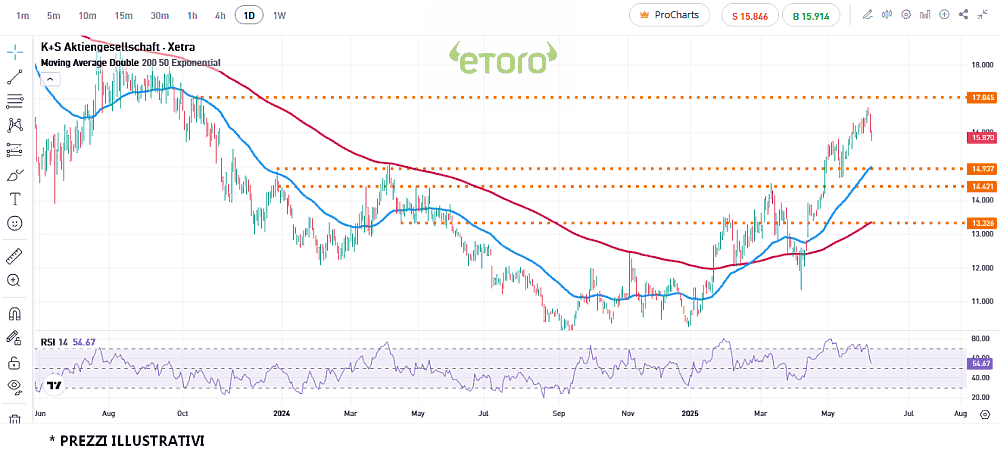This screenshot has height=450, width=1000.
Task: Click the 2025 date axis label
Action: pyautogui.click(x=689, y=414)
